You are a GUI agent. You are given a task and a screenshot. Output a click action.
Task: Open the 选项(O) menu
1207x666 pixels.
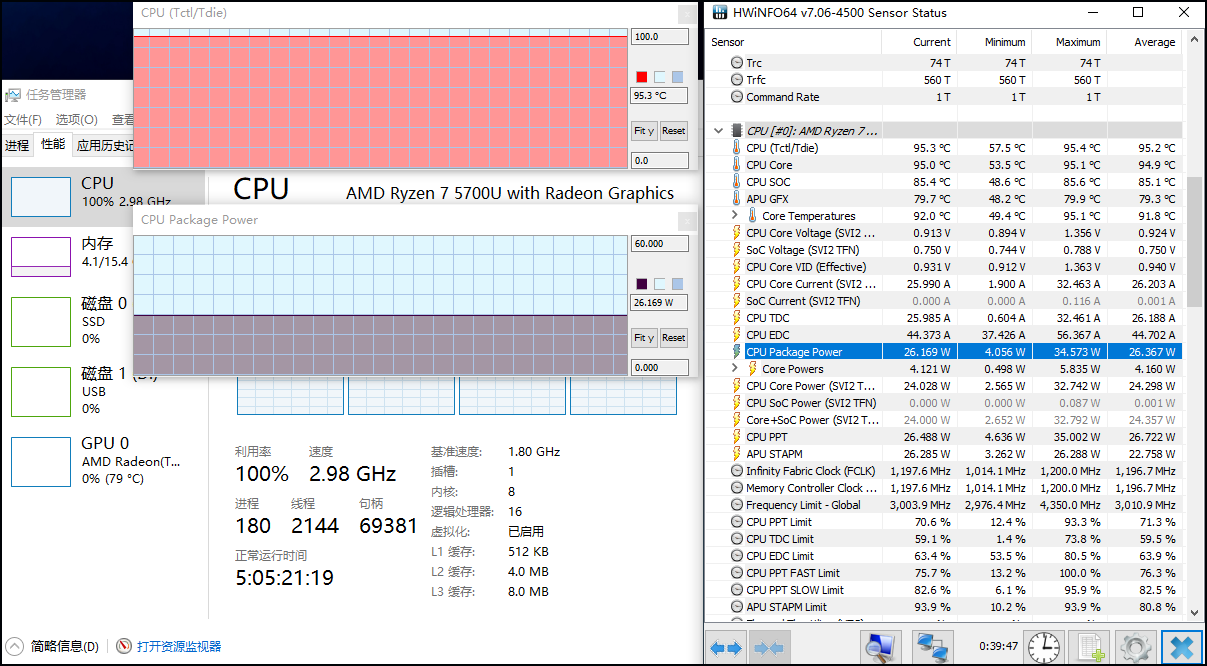pyautogui.click(x=76, y=120)
